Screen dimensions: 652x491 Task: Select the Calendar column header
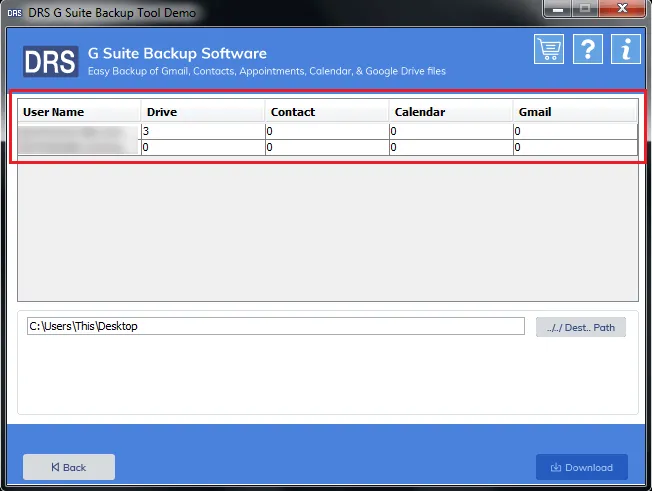(x=451, y=112)
